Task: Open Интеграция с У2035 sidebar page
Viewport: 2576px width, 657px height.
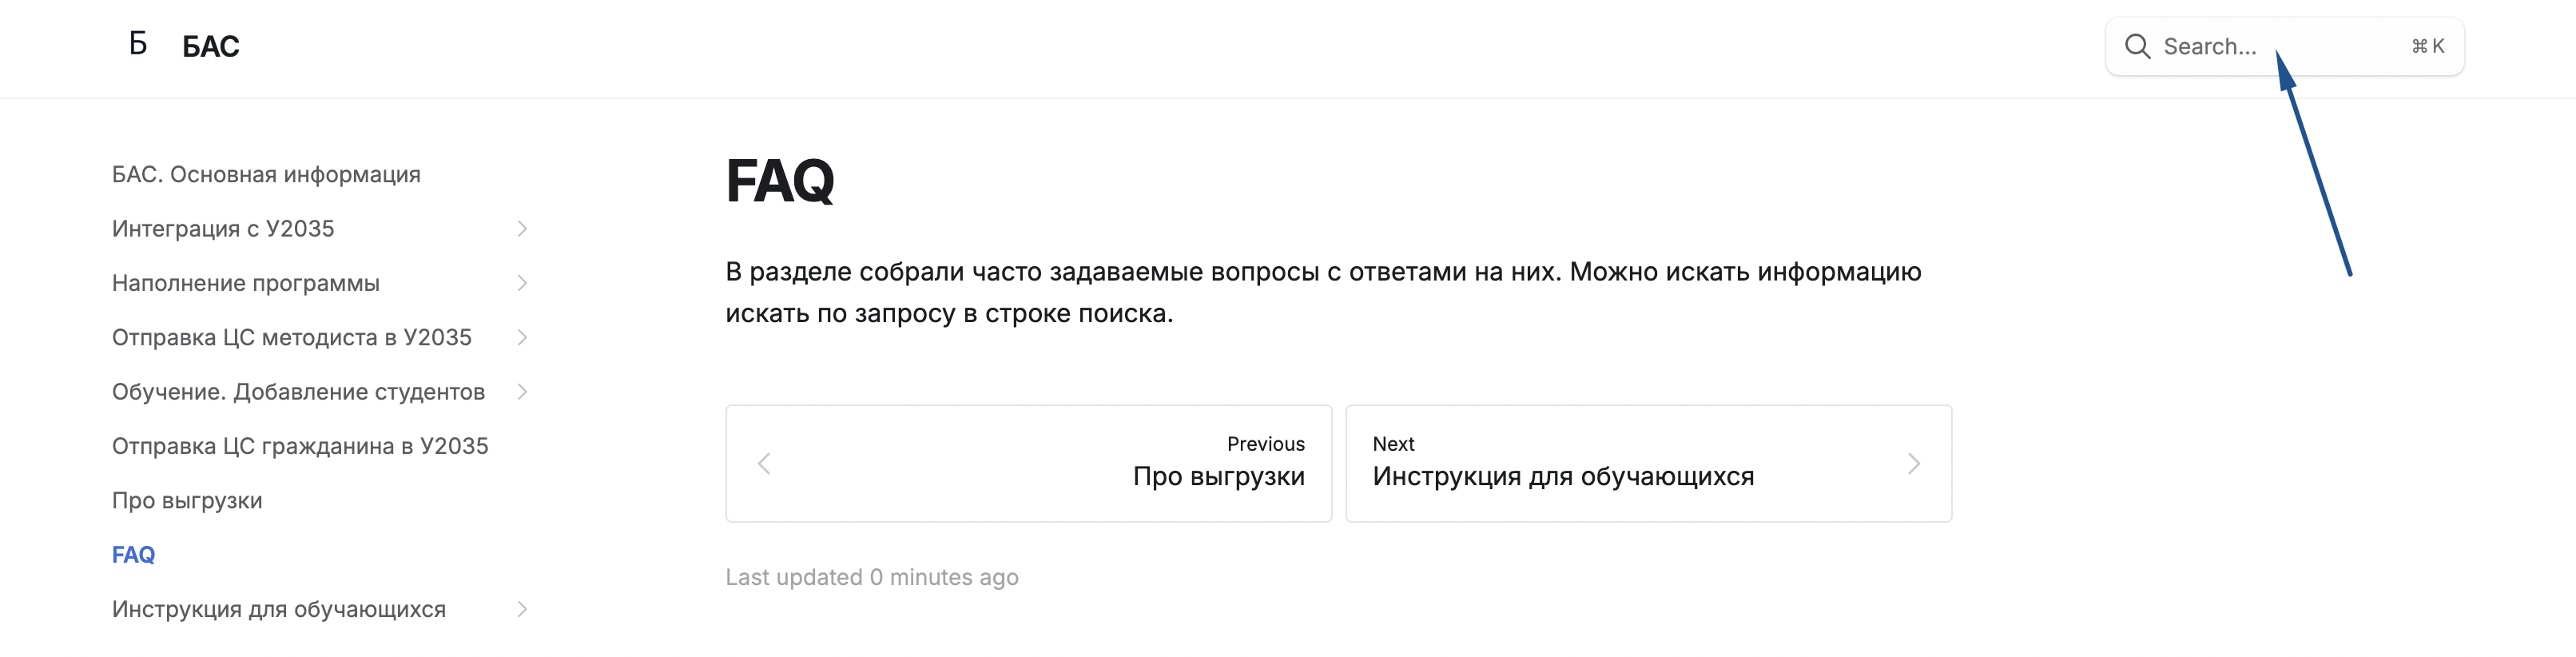Action: [223, 229]
